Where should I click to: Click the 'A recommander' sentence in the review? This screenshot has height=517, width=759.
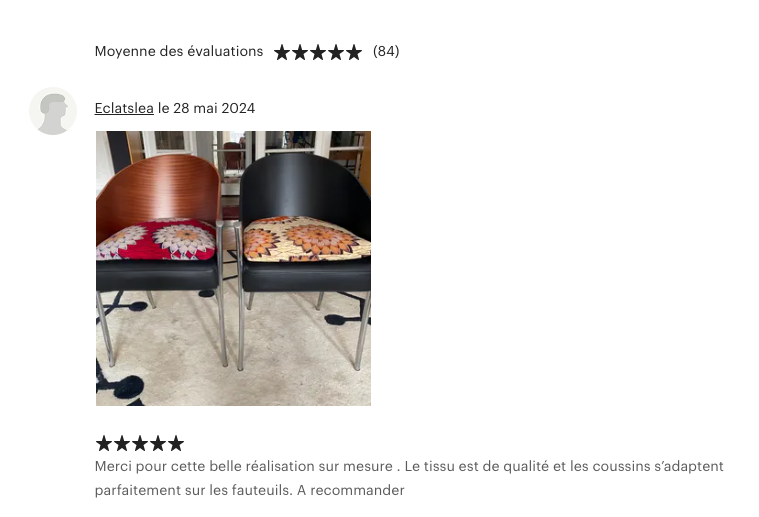(350, 490)
